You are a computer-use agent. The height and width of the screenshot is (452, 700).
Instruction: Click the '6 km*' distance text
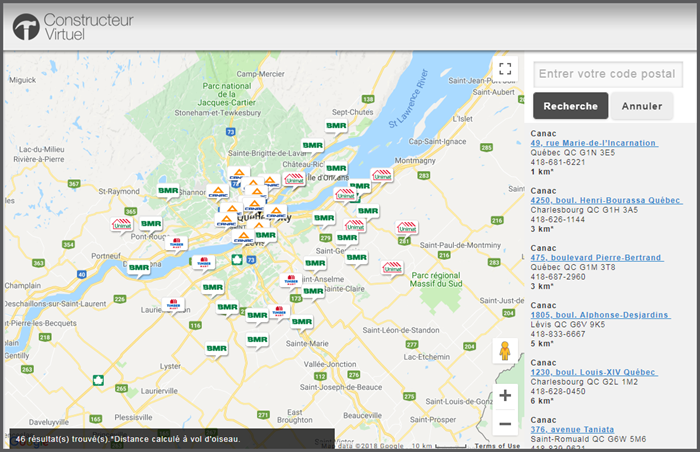point(542,401)
